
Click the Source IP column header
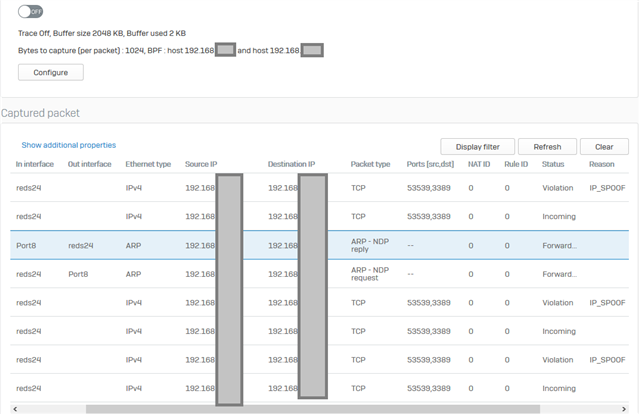click(201, 164)
